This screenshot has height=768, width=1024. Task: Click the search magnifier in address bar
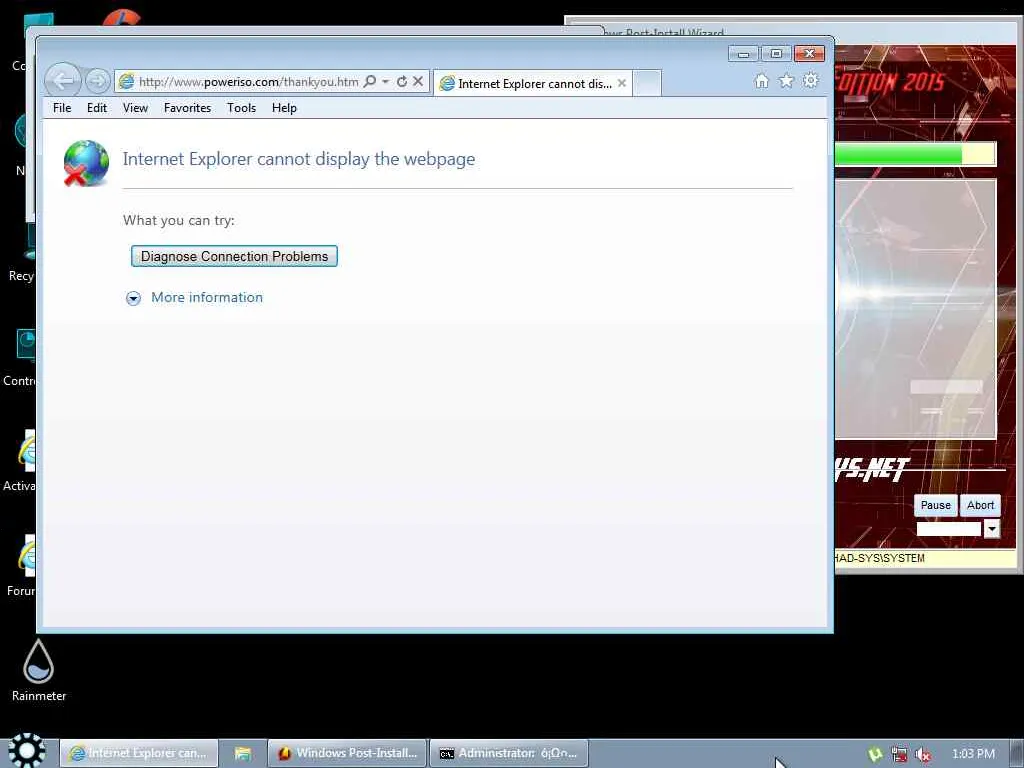370,82
